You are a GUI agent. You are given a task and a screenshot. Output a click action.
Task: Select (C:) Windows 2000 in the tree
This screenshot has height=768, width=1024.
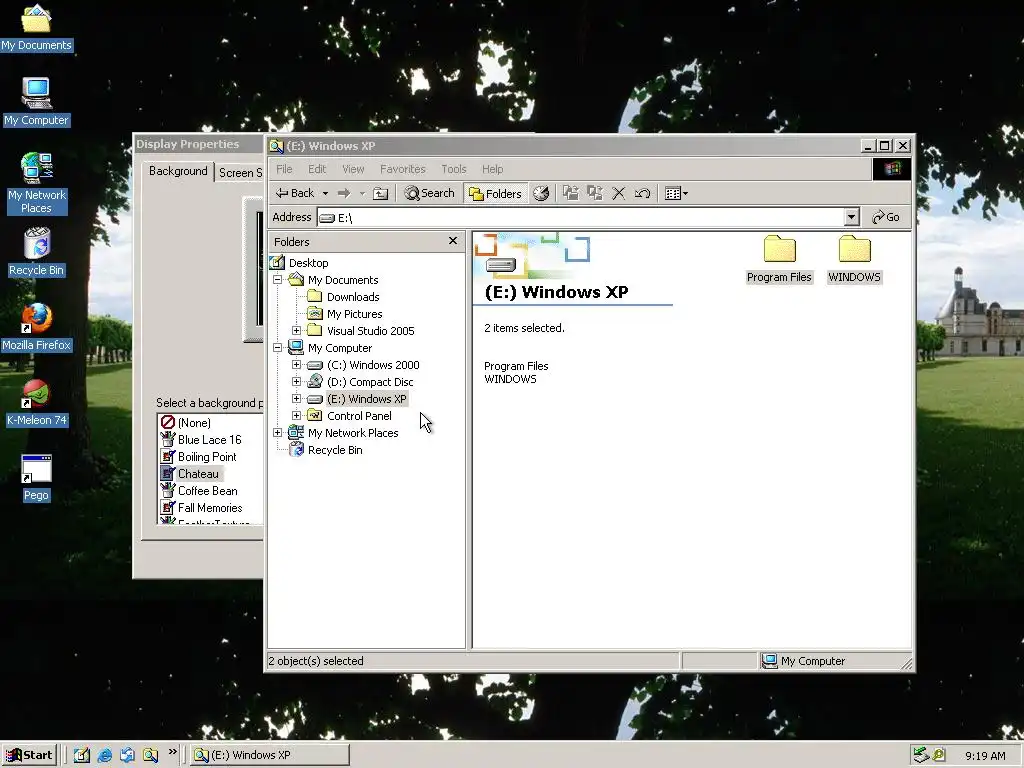373,365
